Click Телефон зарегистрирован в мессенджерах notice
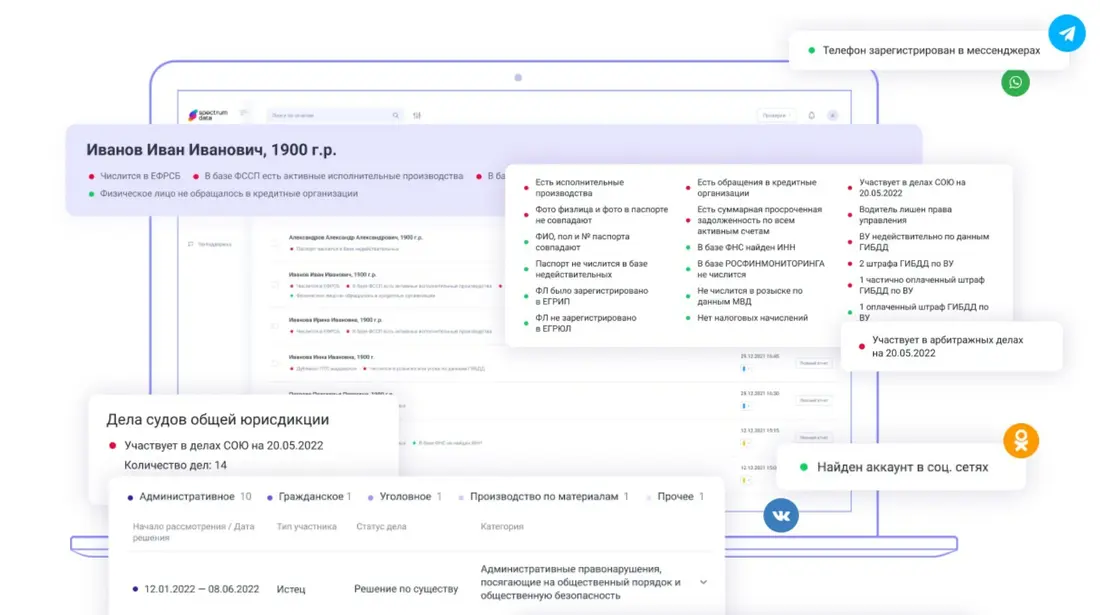This screenshot has height=615, width=1100. point(931,50)
